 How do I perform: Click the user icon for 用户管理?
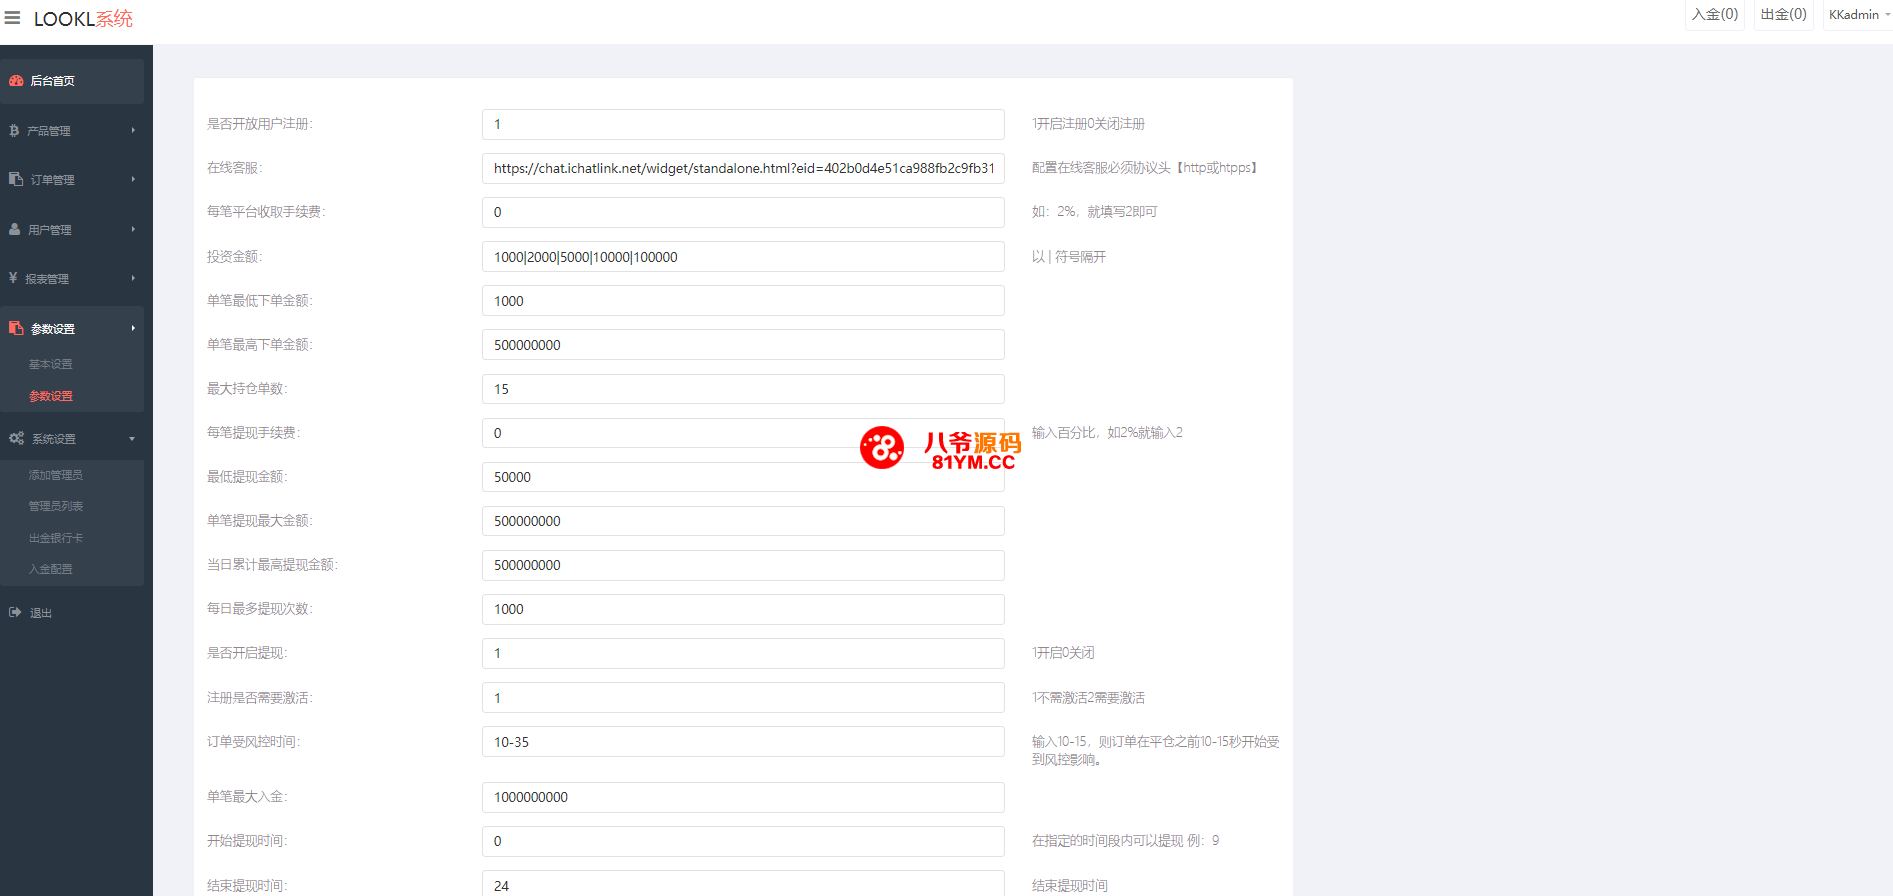[15, 230]
